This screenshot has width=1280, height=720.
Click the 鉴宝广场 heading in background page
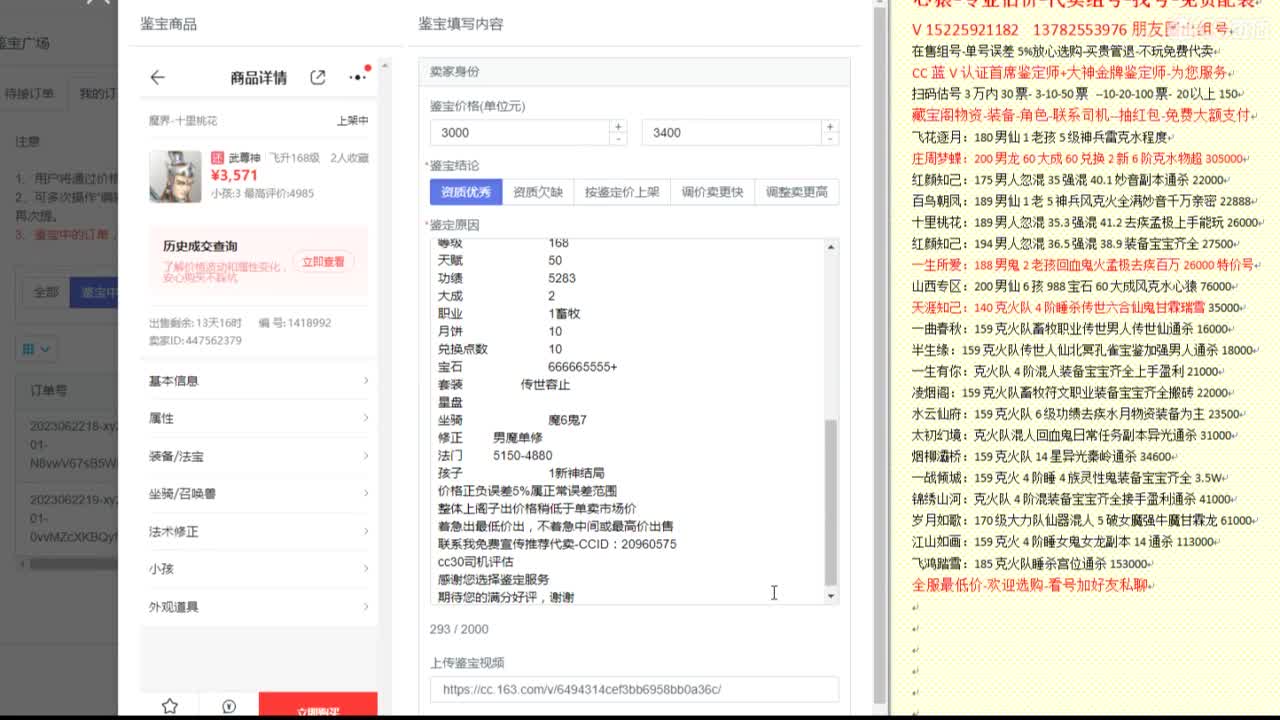[24, 43]
